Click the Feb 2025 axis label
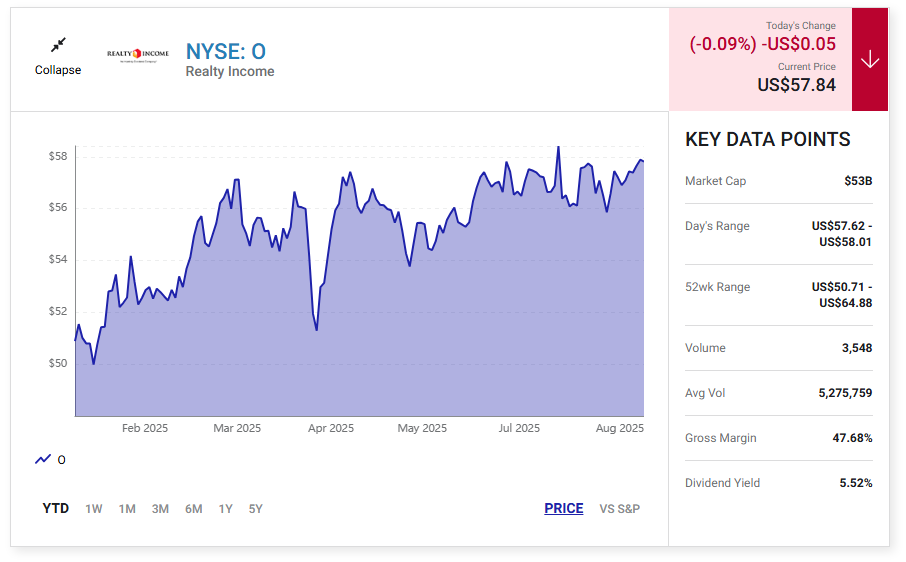906x562 pixels. pos(145,429)
